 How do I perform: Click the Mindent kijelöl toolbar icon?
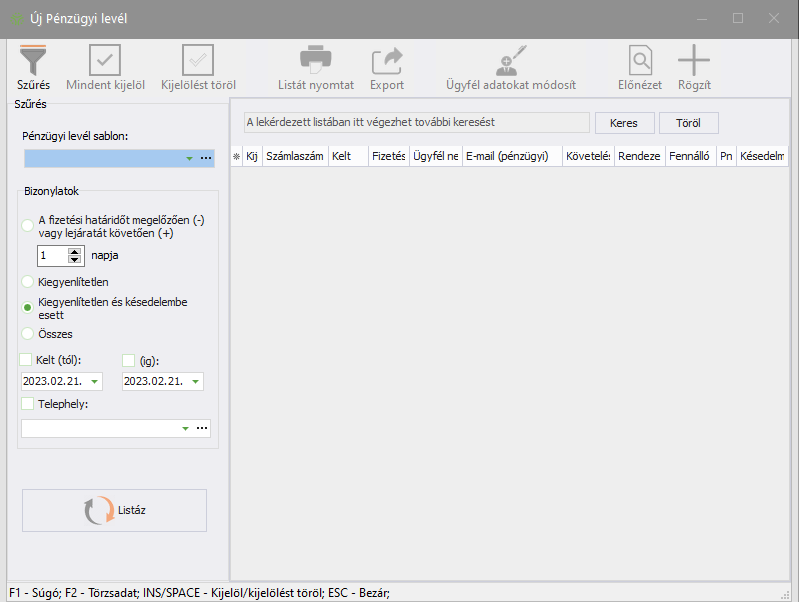click(x=104, y=62)
